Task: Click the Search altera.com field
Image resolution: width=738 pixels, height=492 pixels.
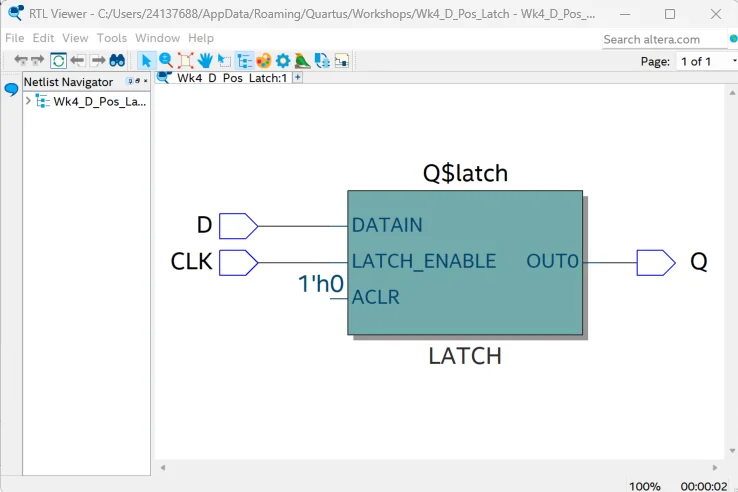Action: 664,40
